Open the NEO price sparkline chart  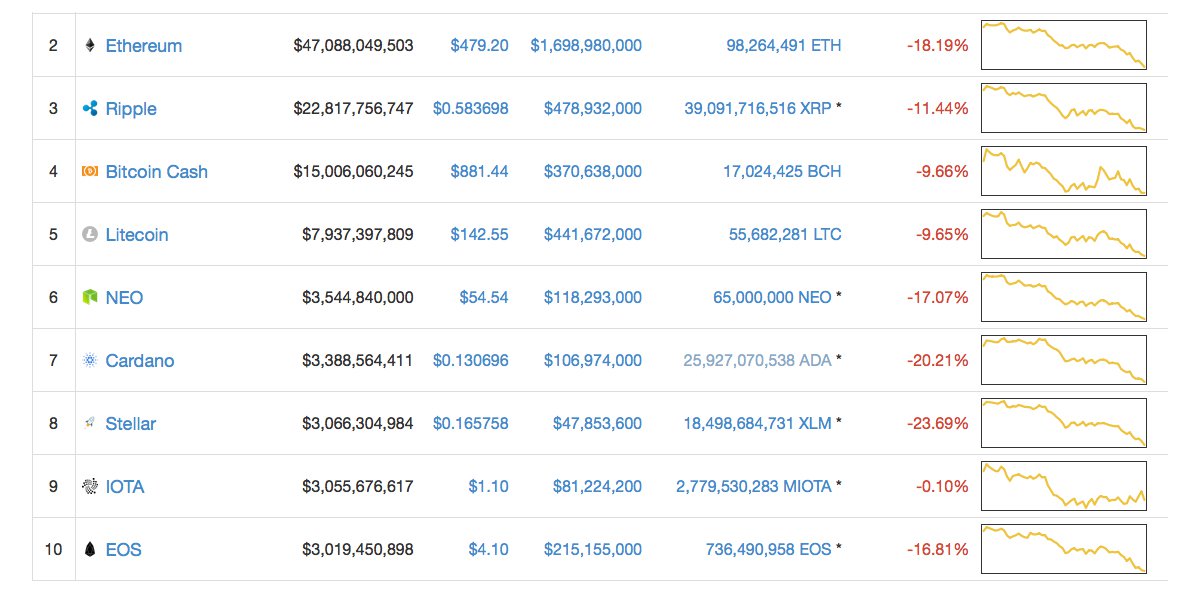pyautogui.click(x=1064, y=297)
